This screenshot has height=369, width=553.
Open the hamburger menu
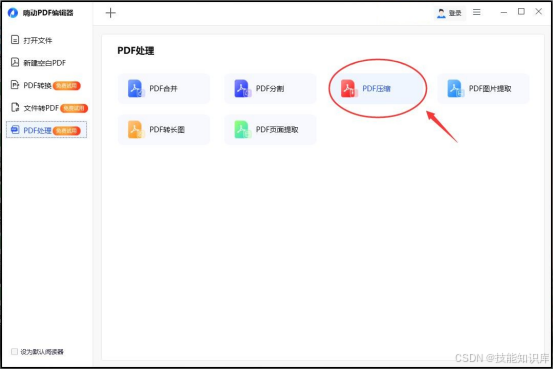click(x=477, y=12)
